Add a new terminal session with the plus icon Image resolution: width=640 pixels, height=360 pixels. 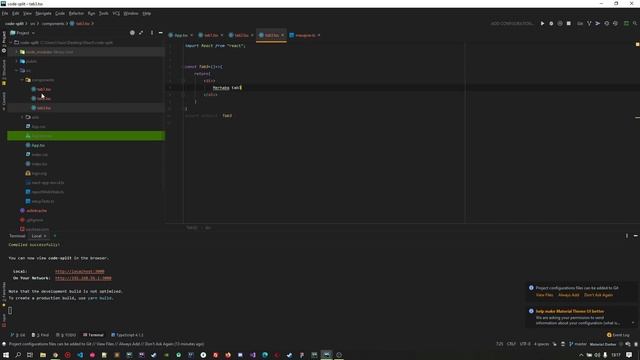tap(55, 236)
